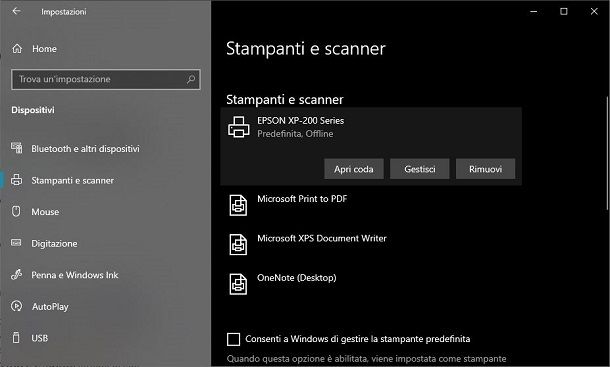Screen dimensions: 610x367
Task: Click the AutoPlay icon
Action: 16,306
